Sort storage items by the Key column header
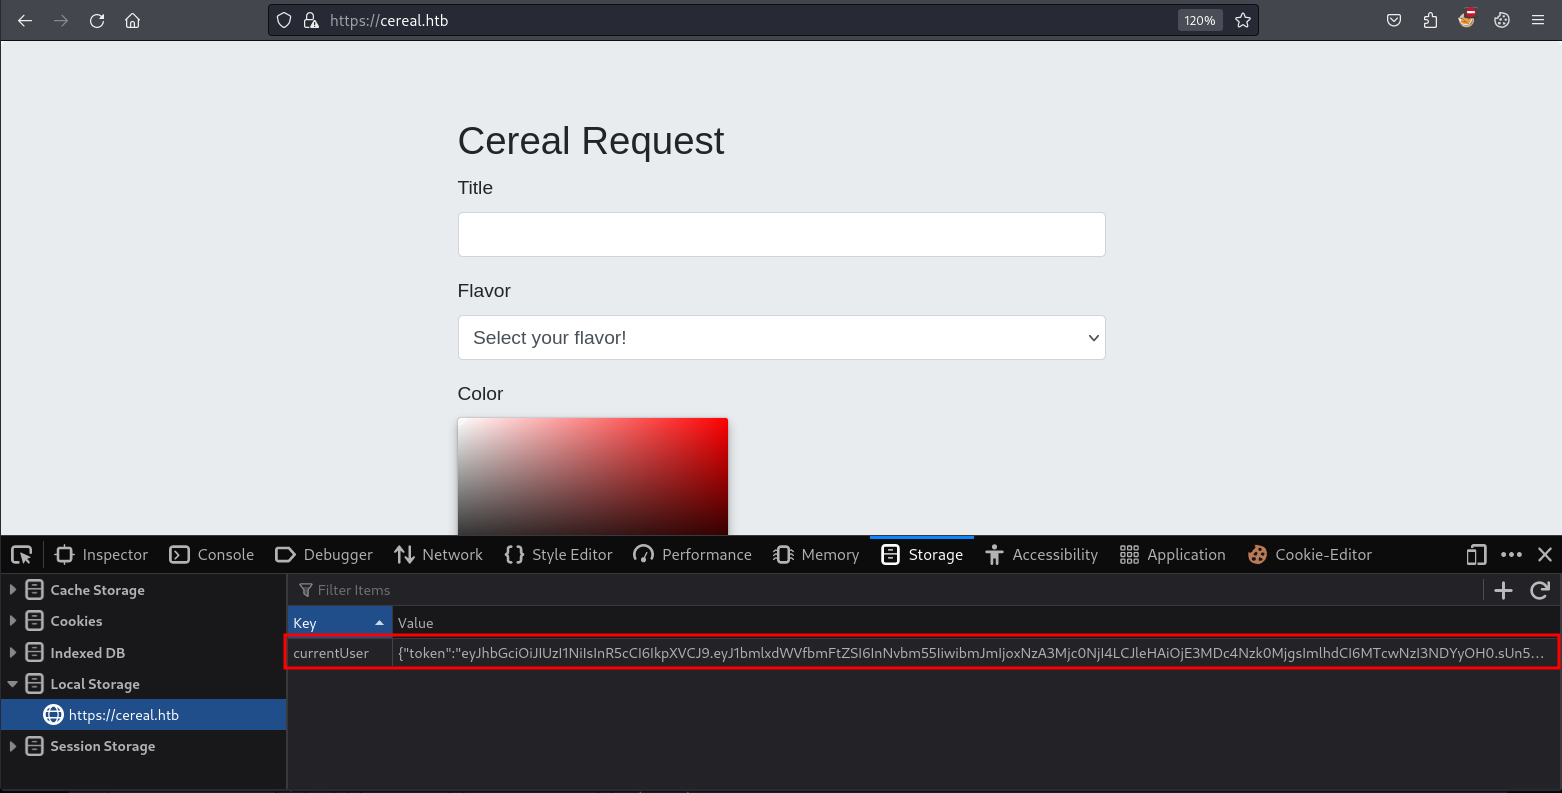1562x793 pixels. tap(338, 623)
